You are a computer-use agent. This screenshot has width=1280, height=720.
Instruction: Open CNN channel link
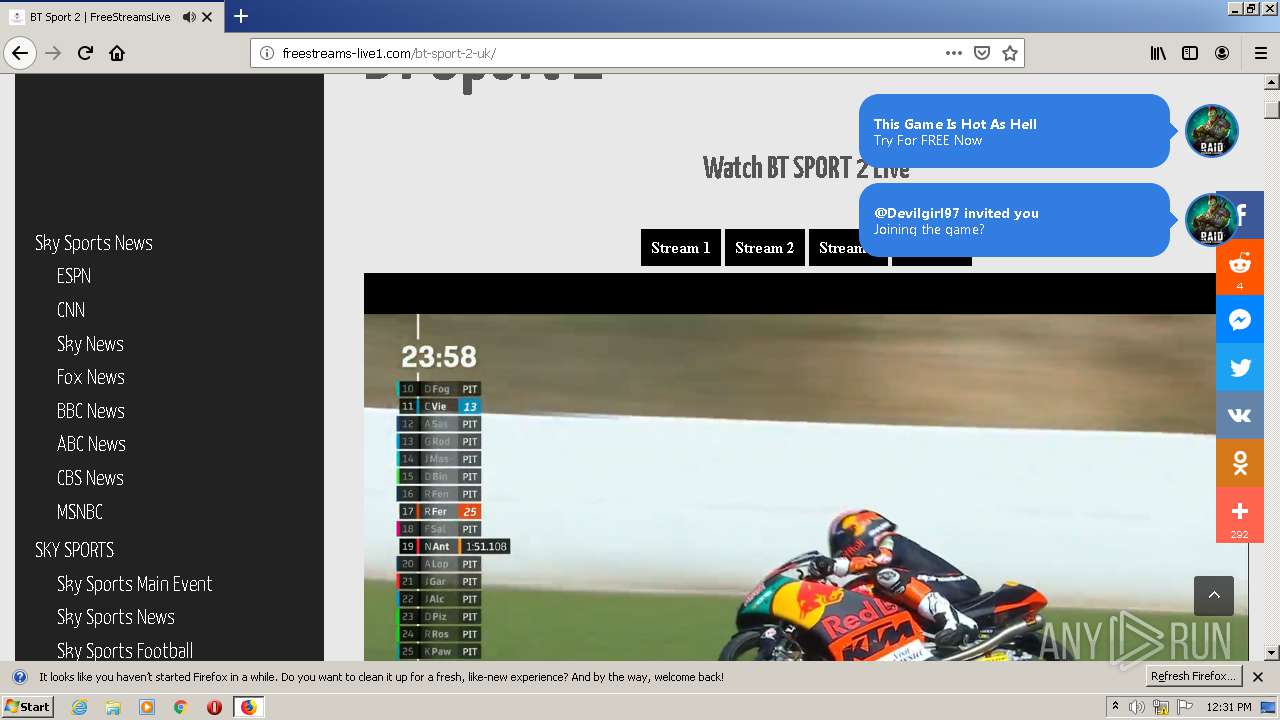click(x=71, y=310)
